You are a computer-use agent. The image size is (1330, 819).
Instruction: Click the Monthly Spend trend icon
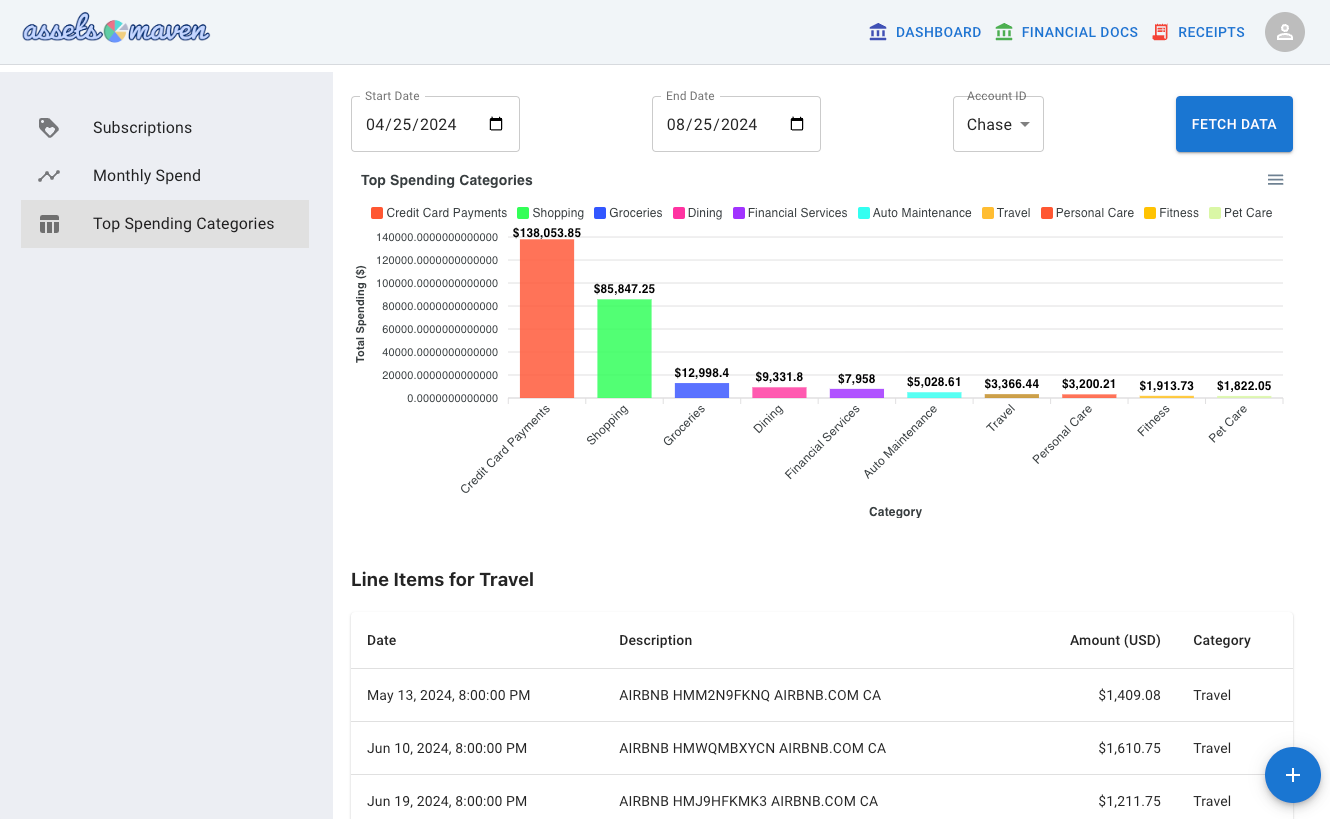click(49, 176)
